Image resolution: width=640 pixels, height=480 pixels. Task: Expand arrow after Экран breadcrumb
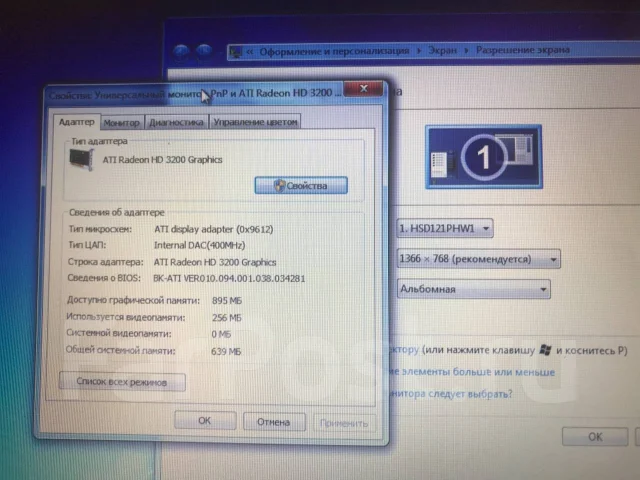pyautogui.click(x=467, y=51)
